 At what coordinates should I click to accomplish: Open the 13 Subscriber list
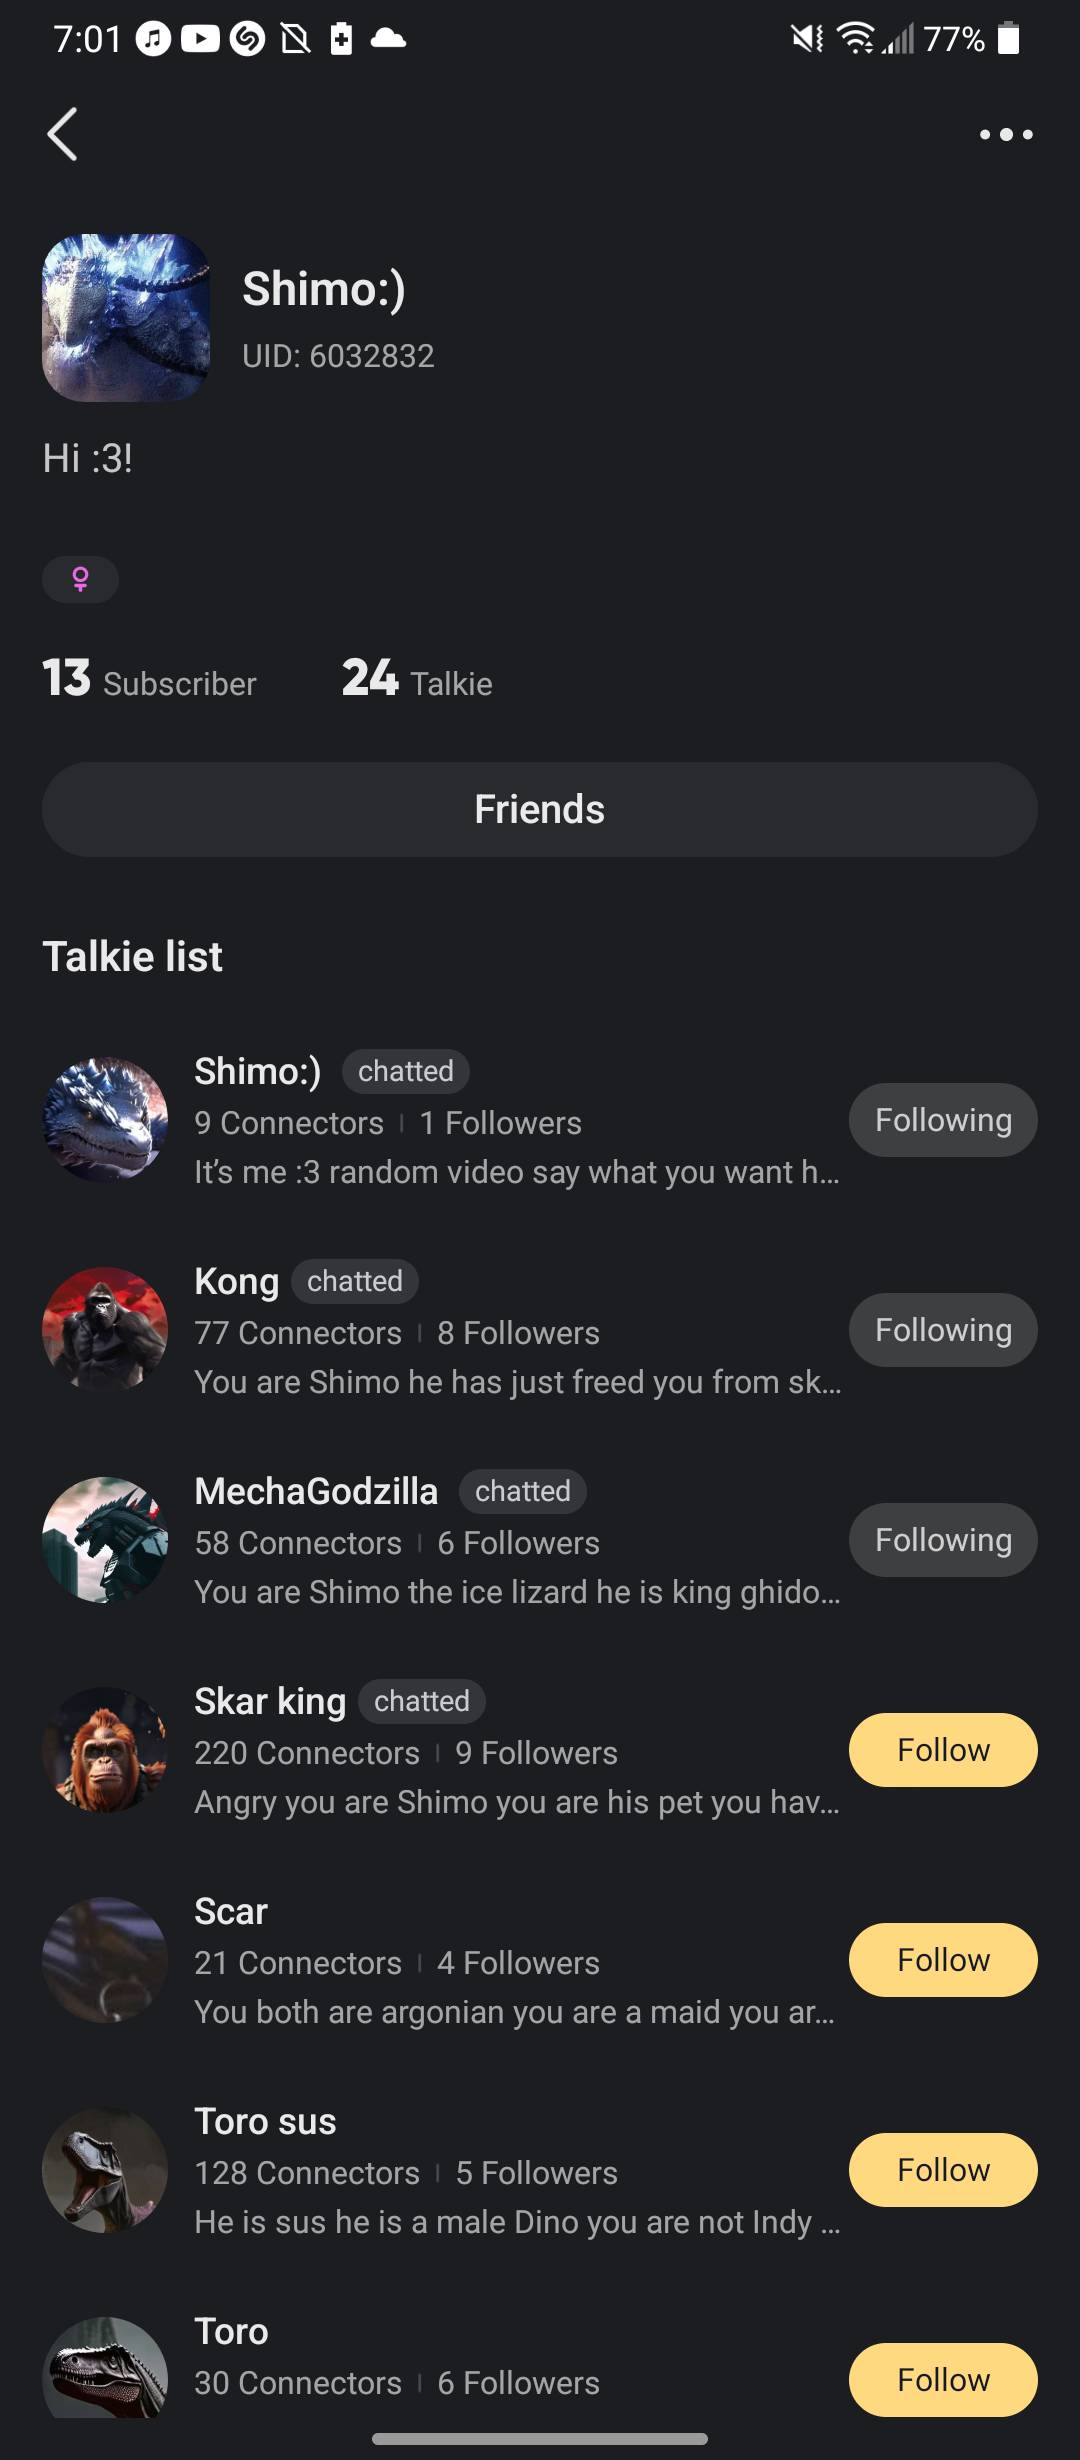(150, 680)
